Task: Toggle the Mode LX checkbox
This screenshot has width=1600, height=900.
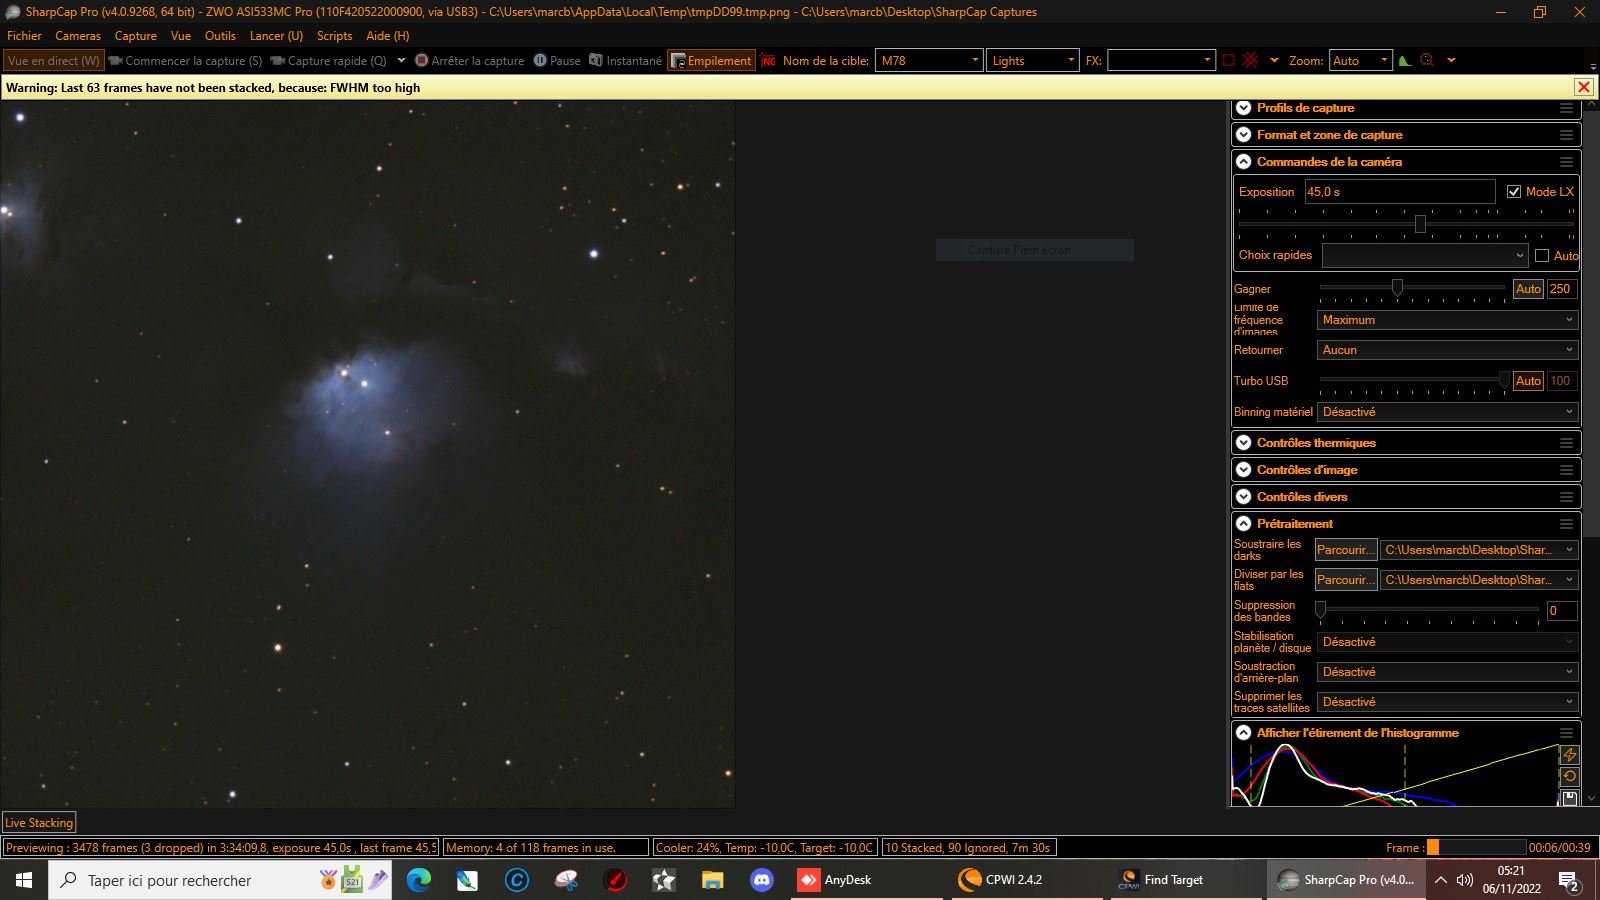Action: (x=1514, y=192)
